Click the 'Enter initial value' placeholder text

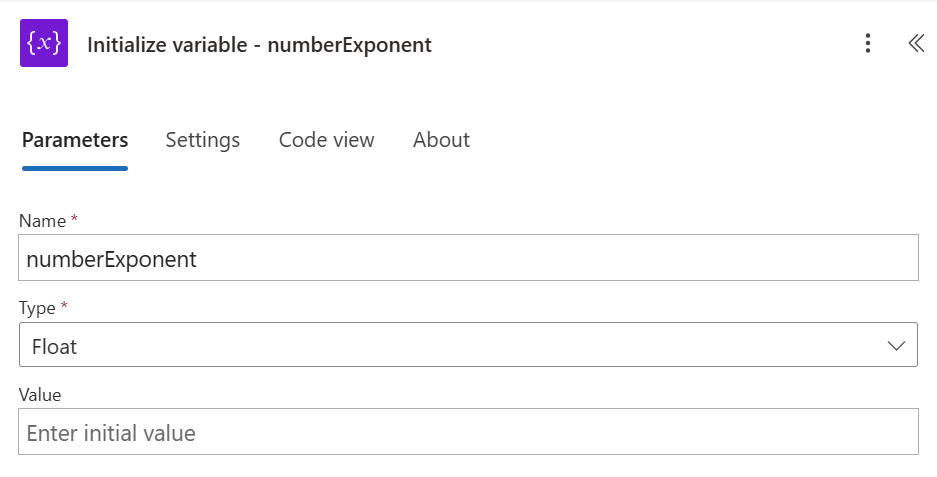111,433
